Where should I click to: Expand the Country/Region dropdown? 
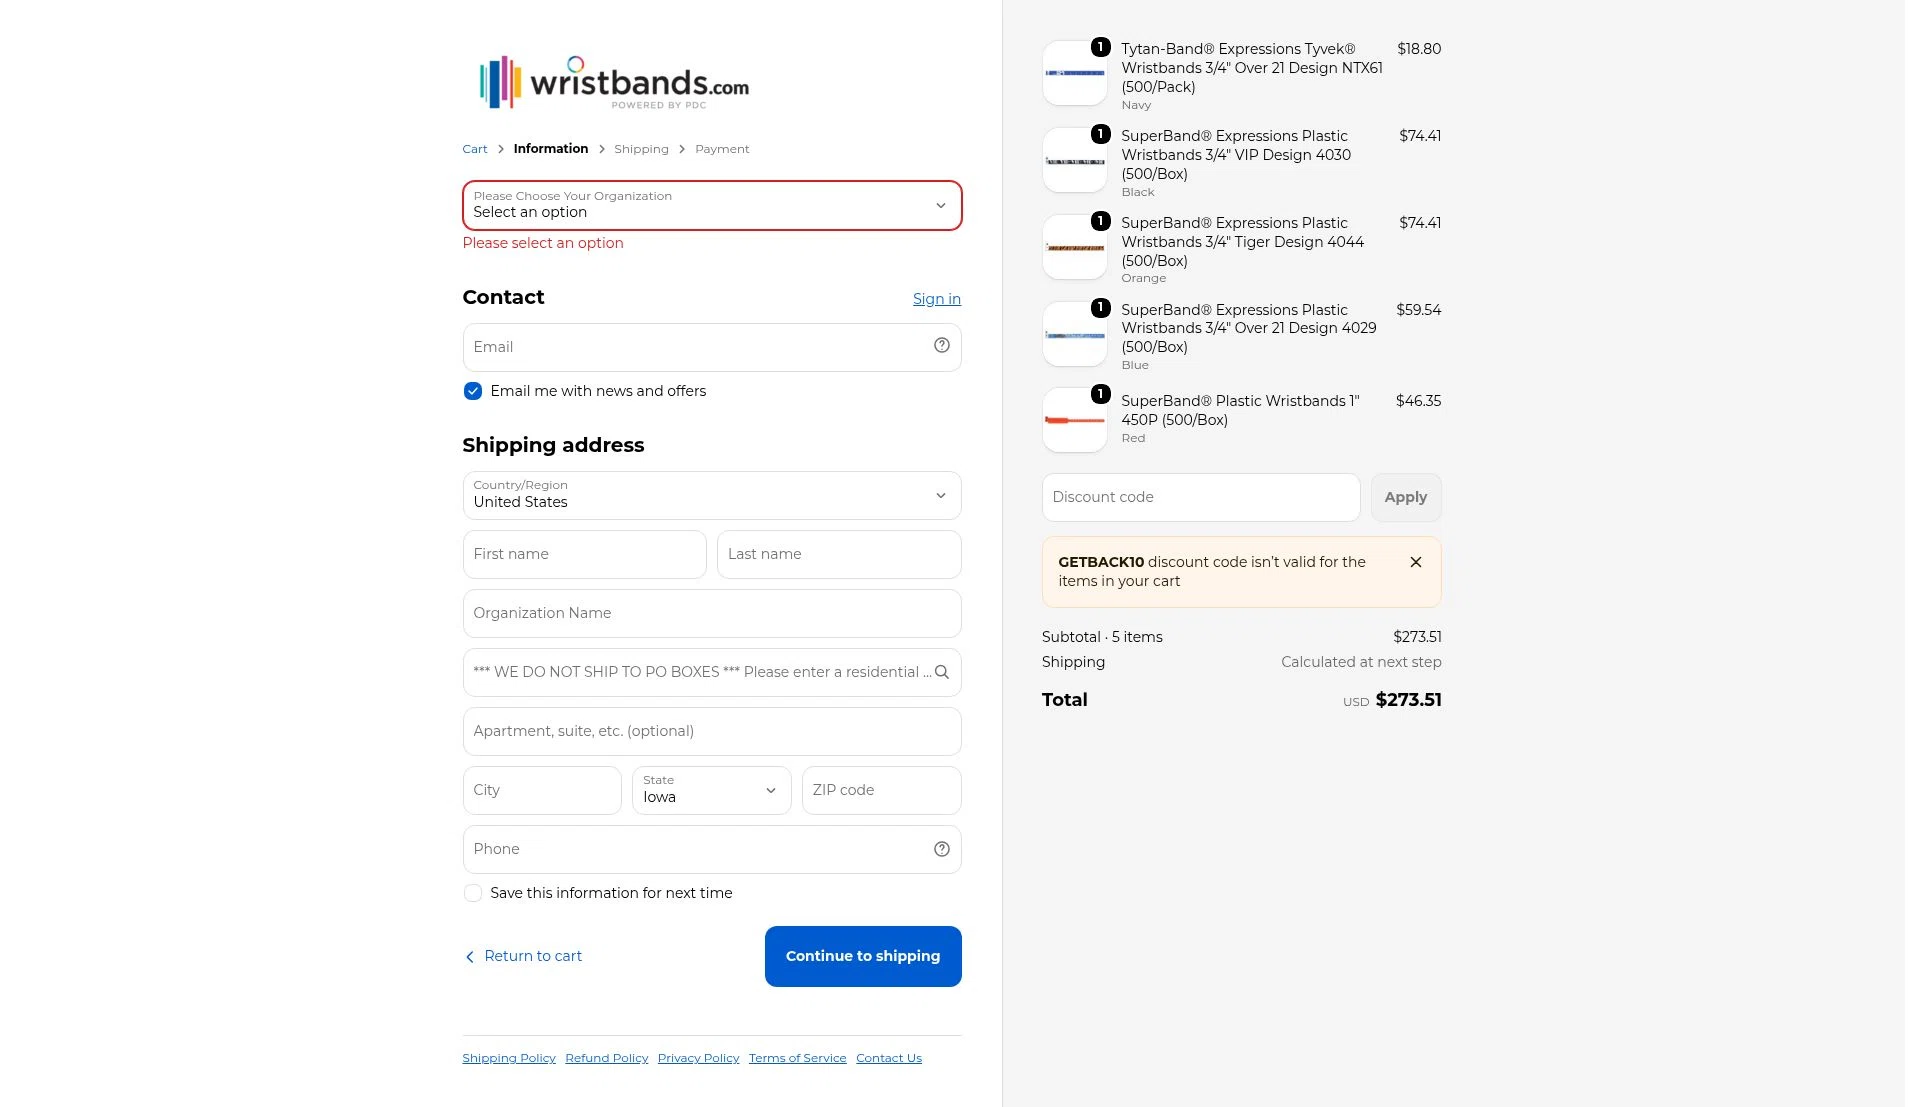[712, 495]
